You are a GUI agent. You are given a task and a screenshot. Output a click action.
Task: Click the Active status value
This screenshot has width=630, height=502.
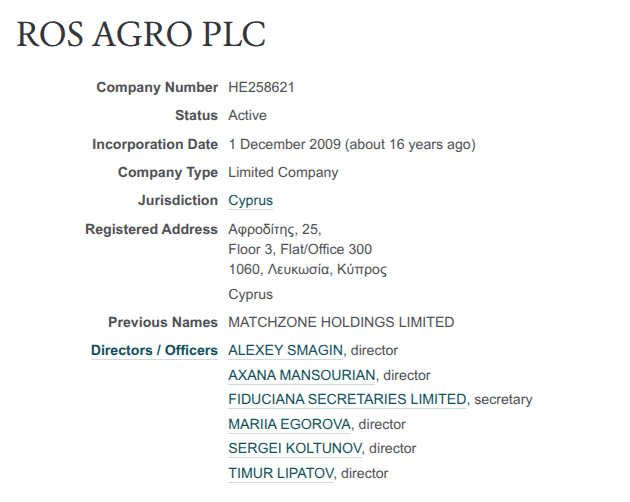point(247,116)
